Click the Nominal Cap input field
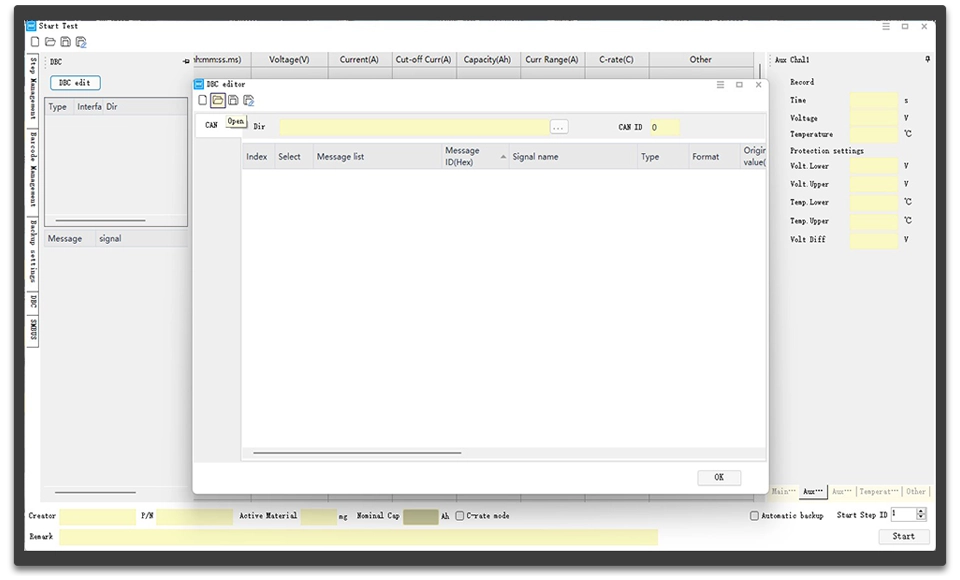 pyautogui.click(x=421, y=516)
